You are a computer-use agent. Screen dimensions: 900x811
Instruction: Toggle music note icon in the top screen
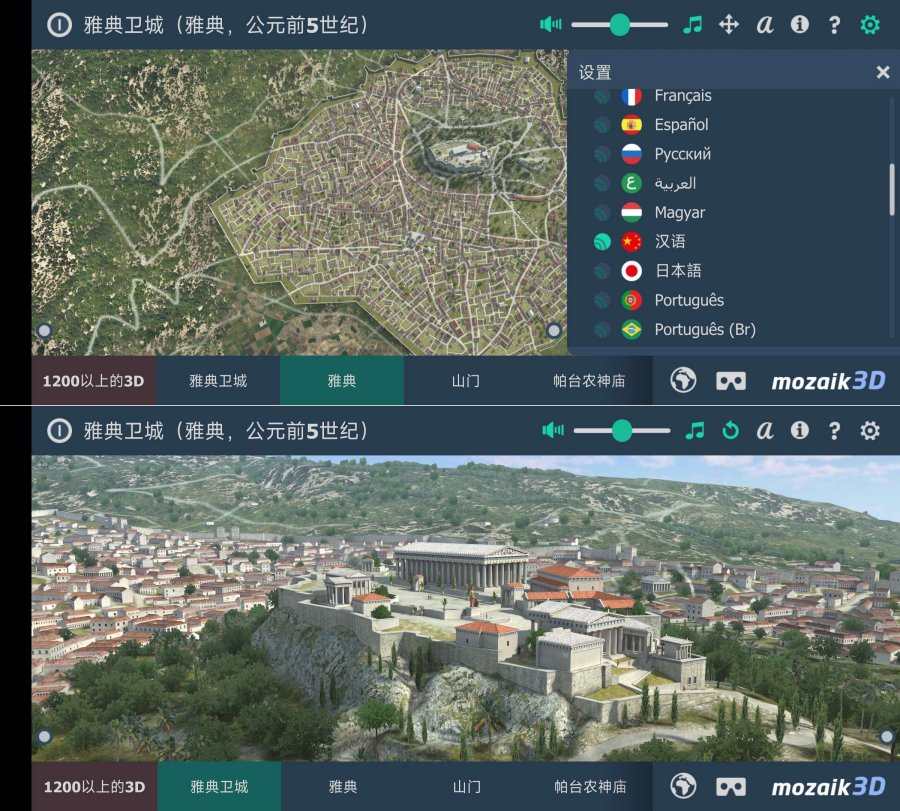click(693, 25)
